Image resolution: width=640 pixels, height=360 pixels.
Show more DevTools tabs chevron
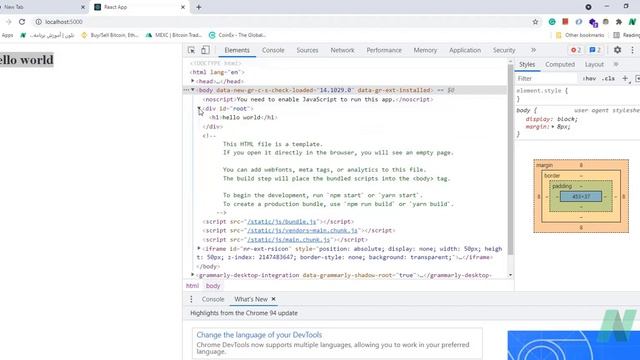[x=533, y=50]
